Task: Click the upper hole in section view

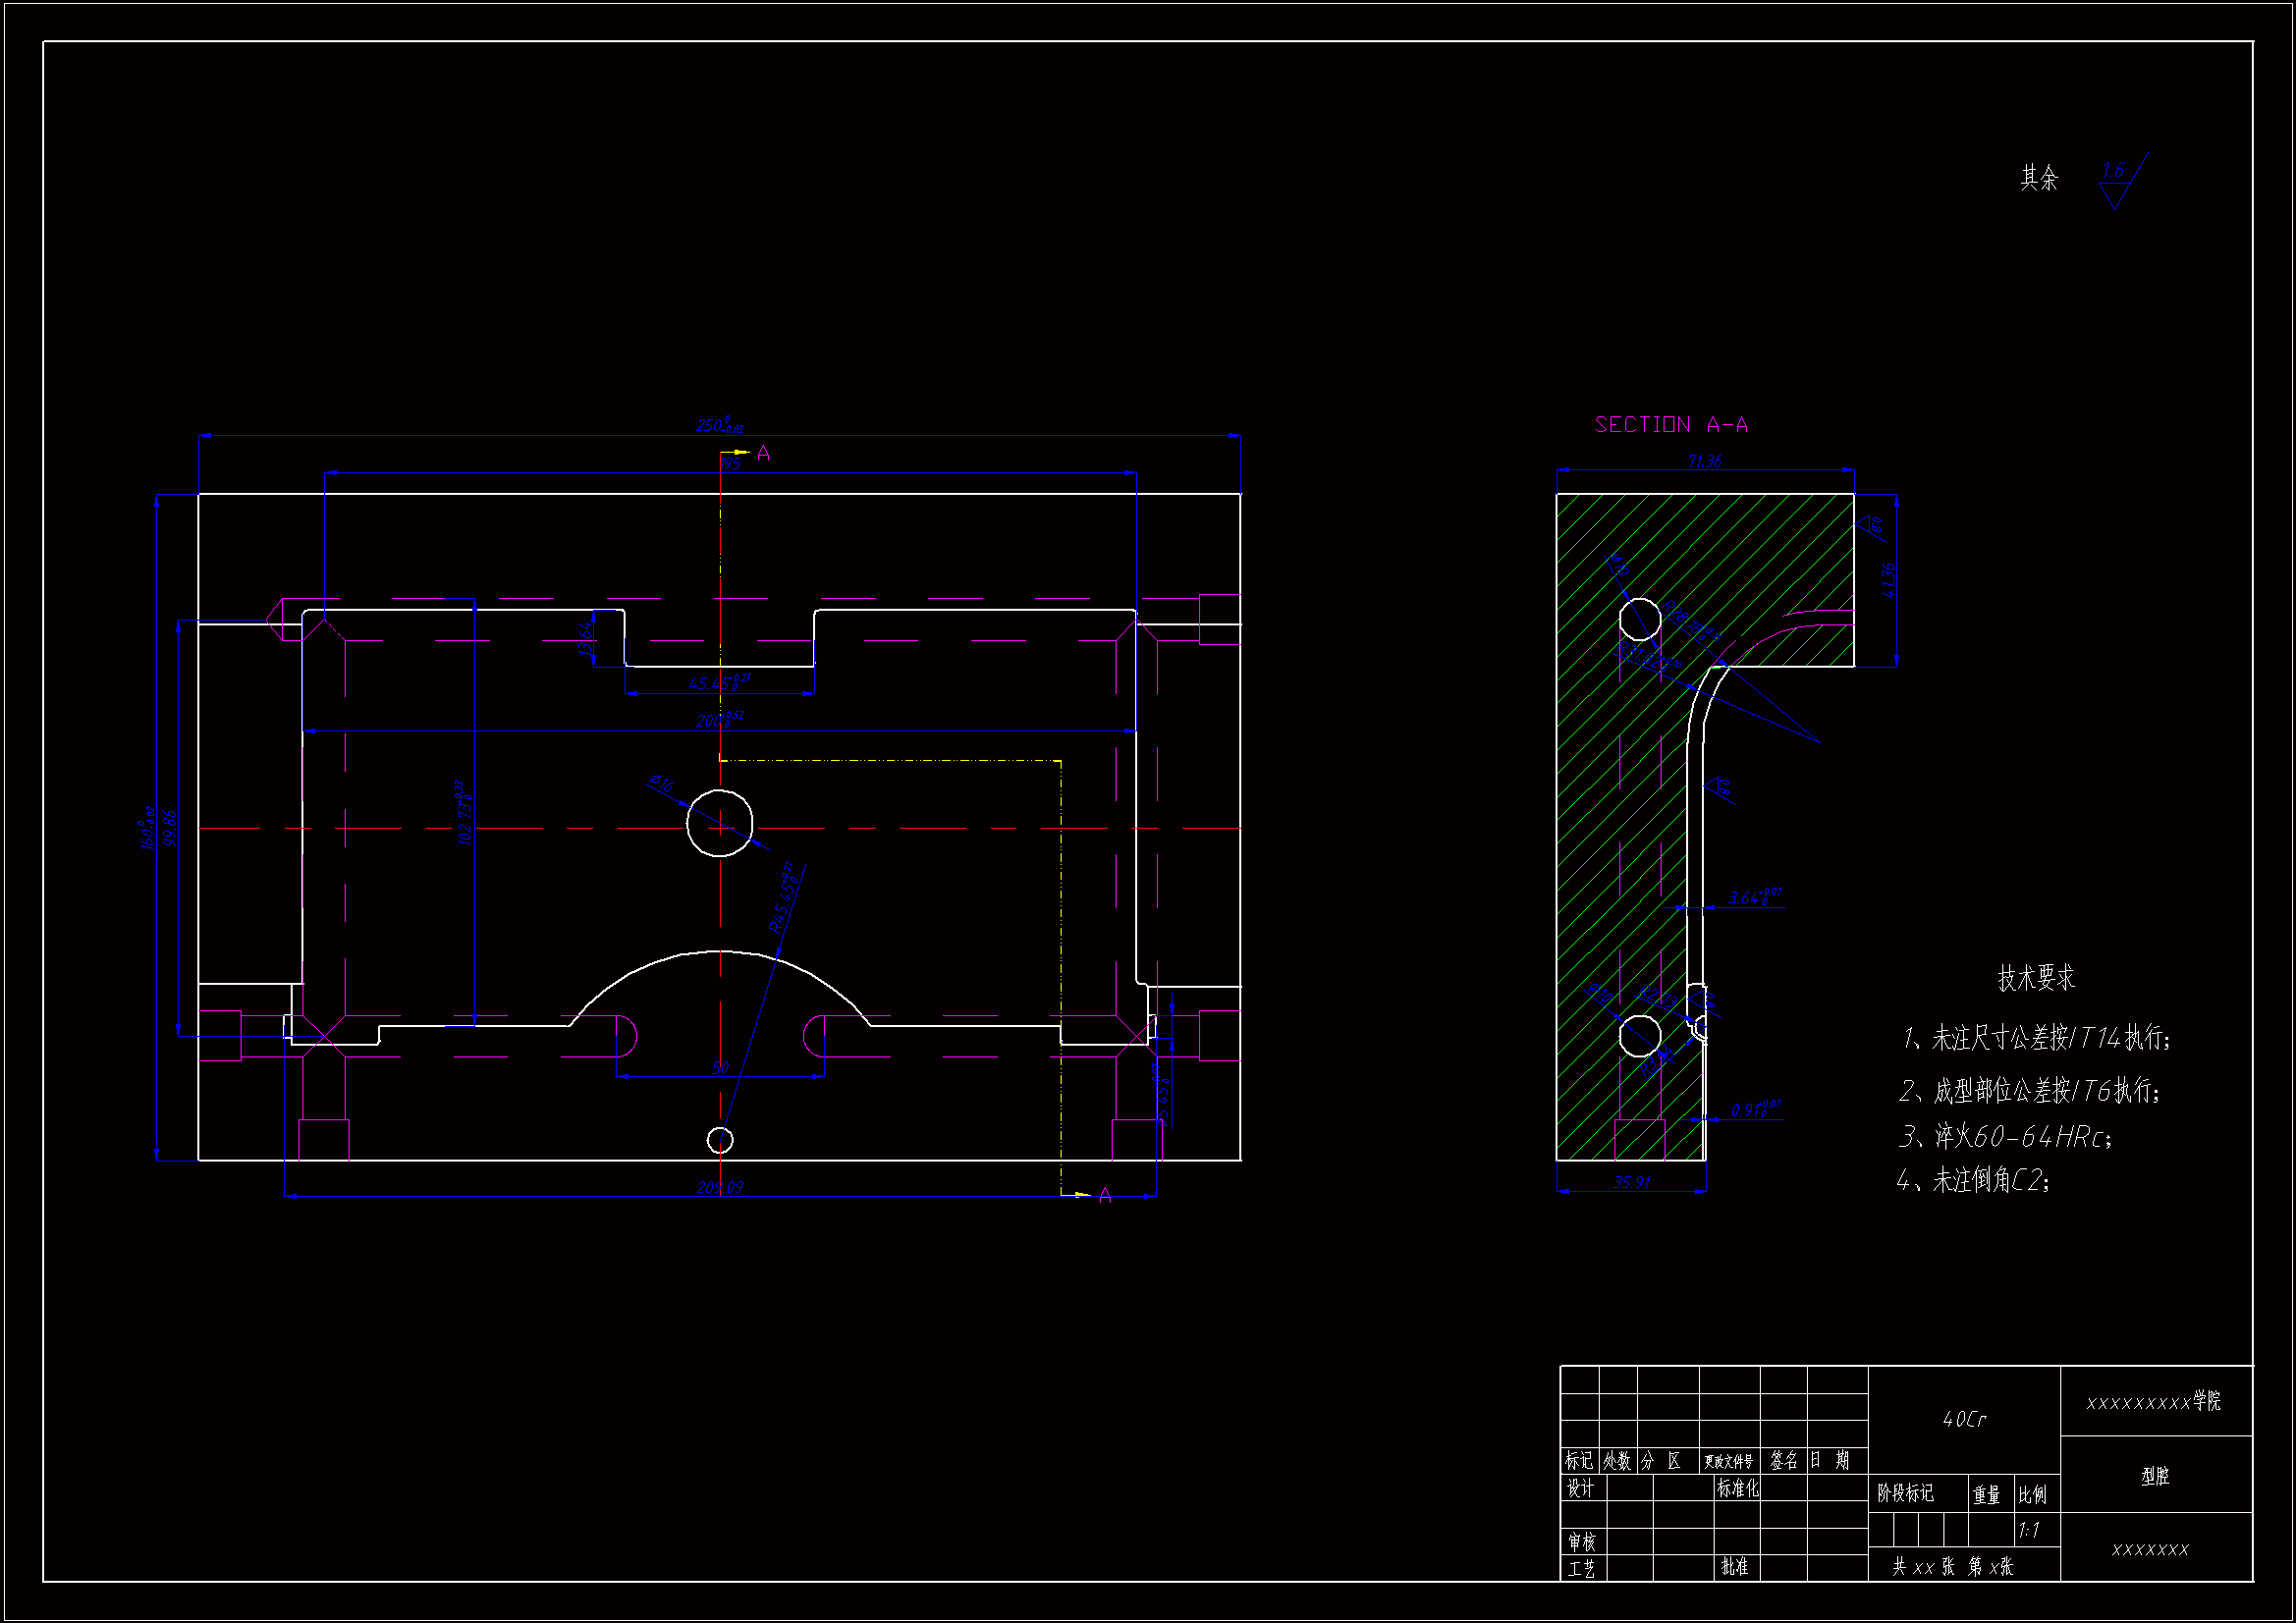Action: tap(1640, 619)
